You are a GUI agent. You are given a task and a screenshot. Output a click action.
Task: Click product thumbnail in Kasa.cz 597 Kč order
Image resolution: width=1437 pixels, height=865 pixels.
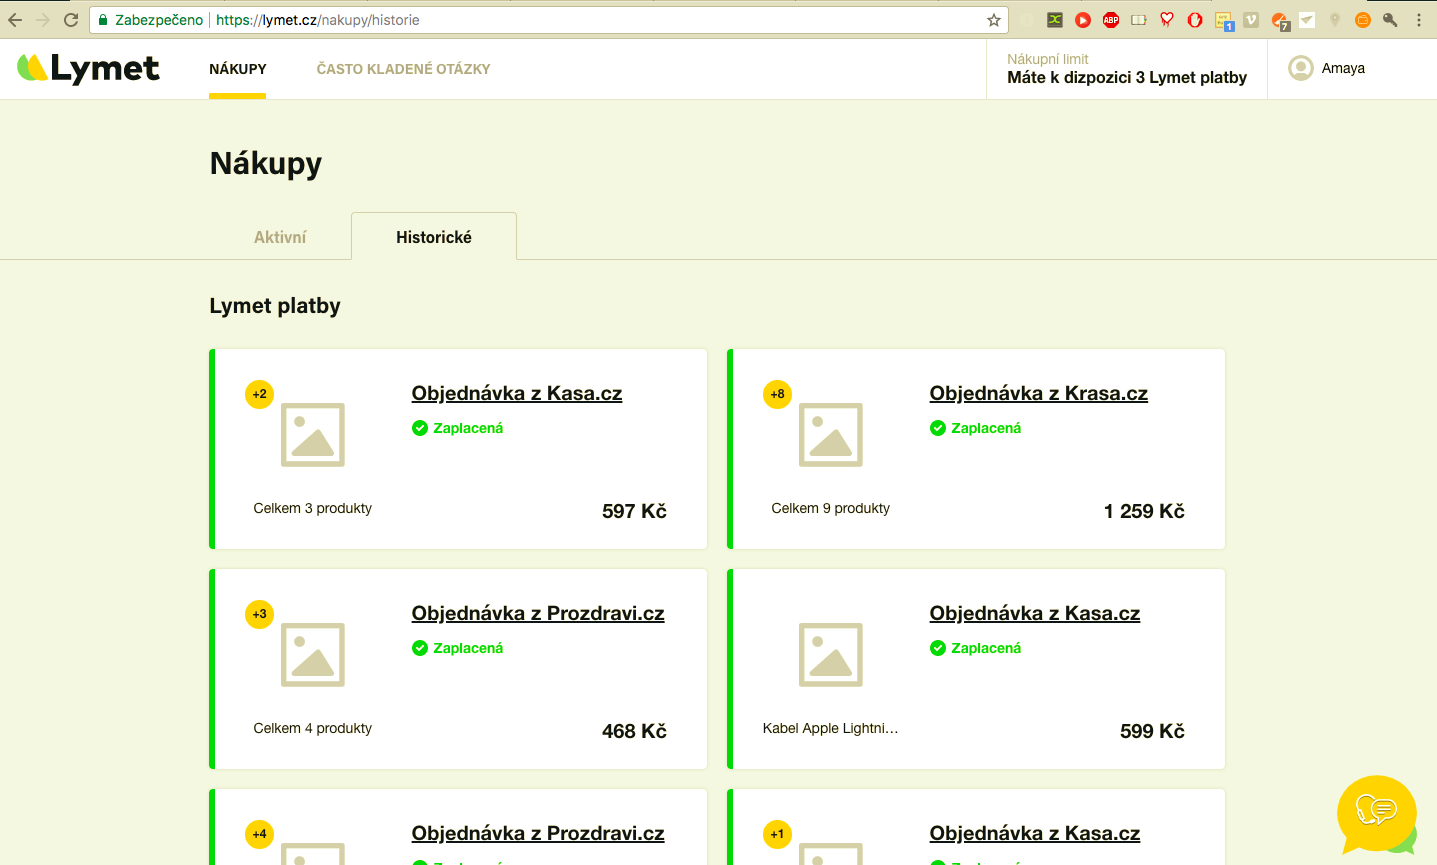[313, 435]
